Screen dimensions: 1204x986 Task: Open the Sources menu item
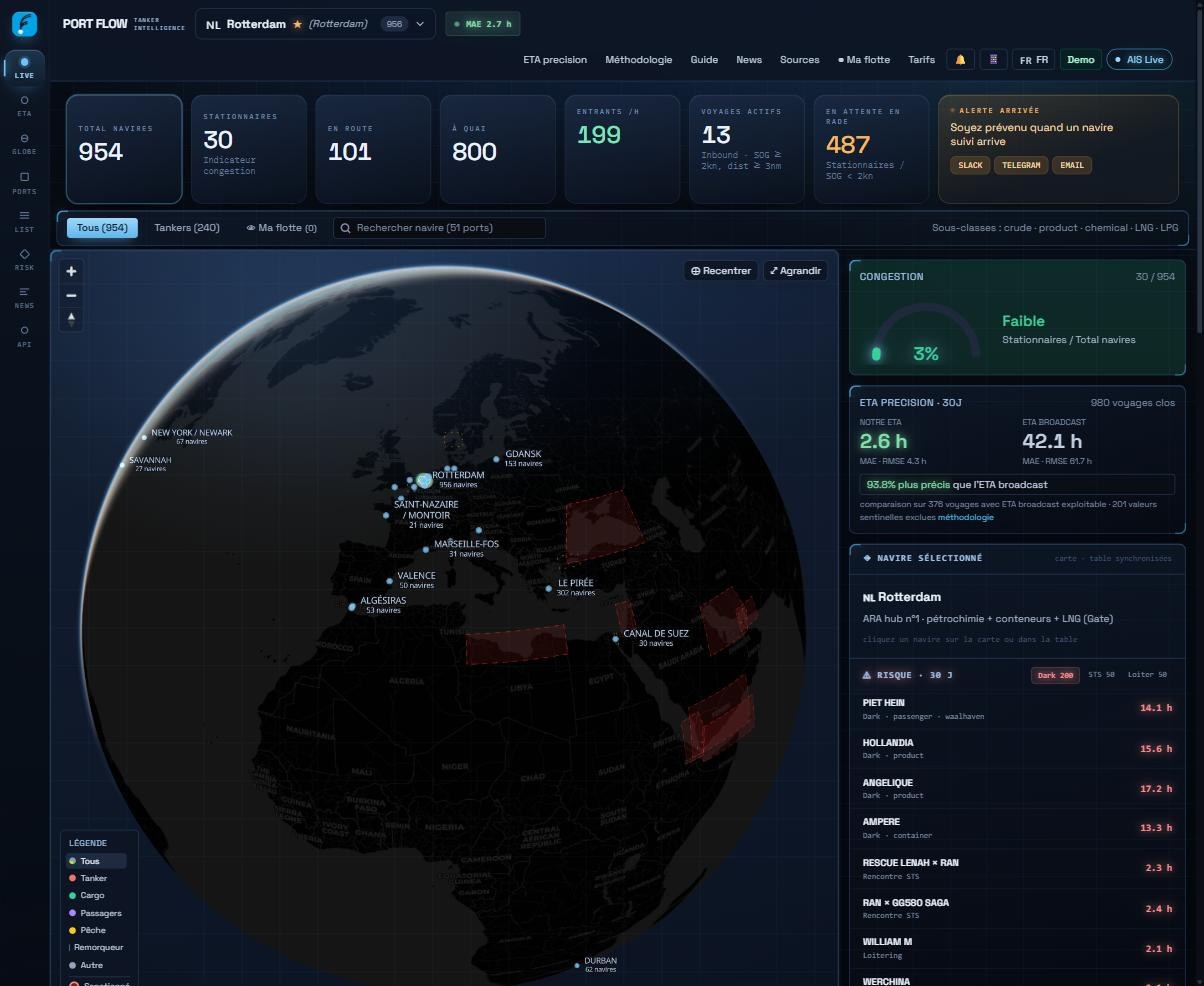tap(800, 60)
